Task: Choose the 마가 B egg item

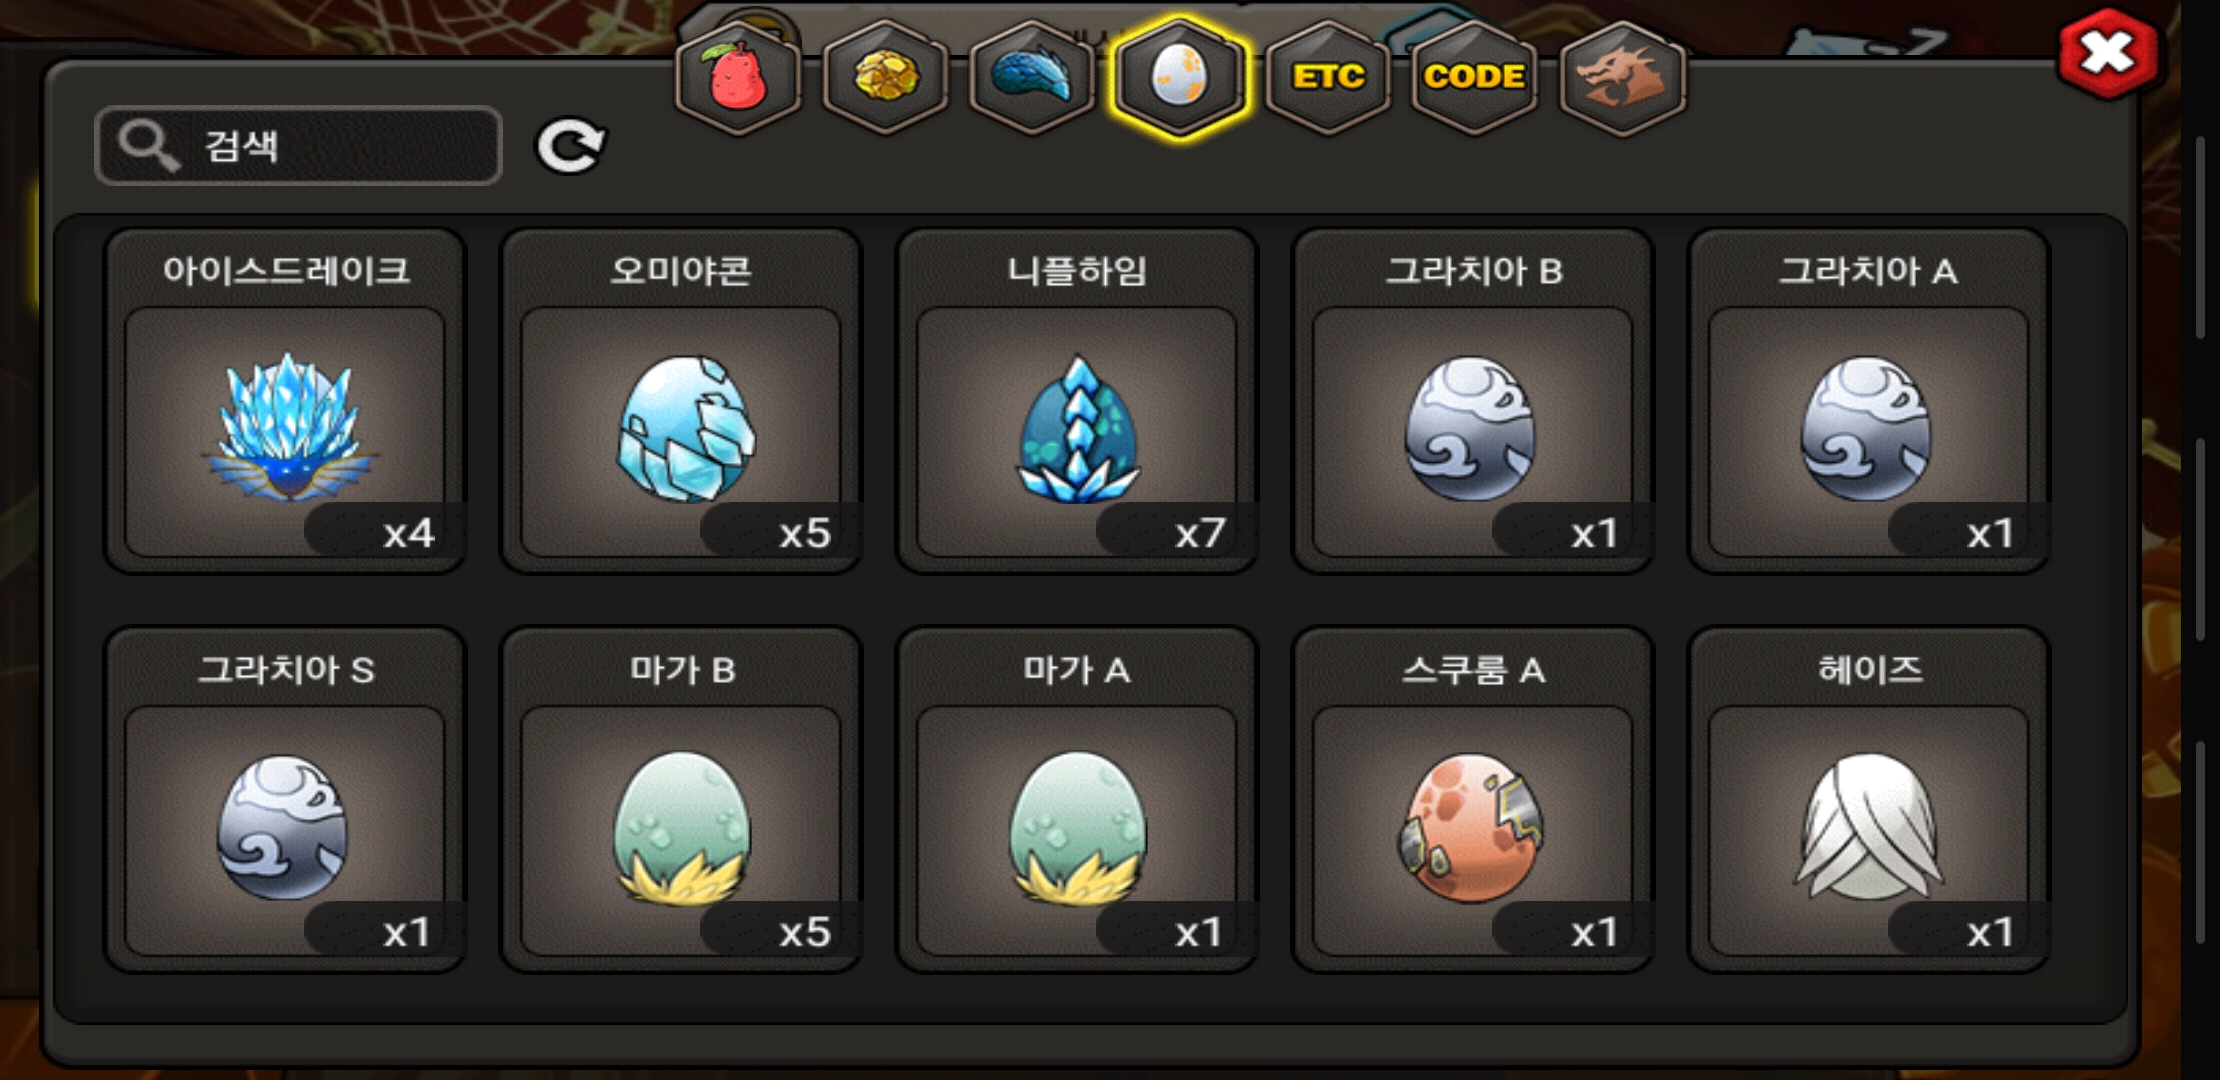Action: 681,800
